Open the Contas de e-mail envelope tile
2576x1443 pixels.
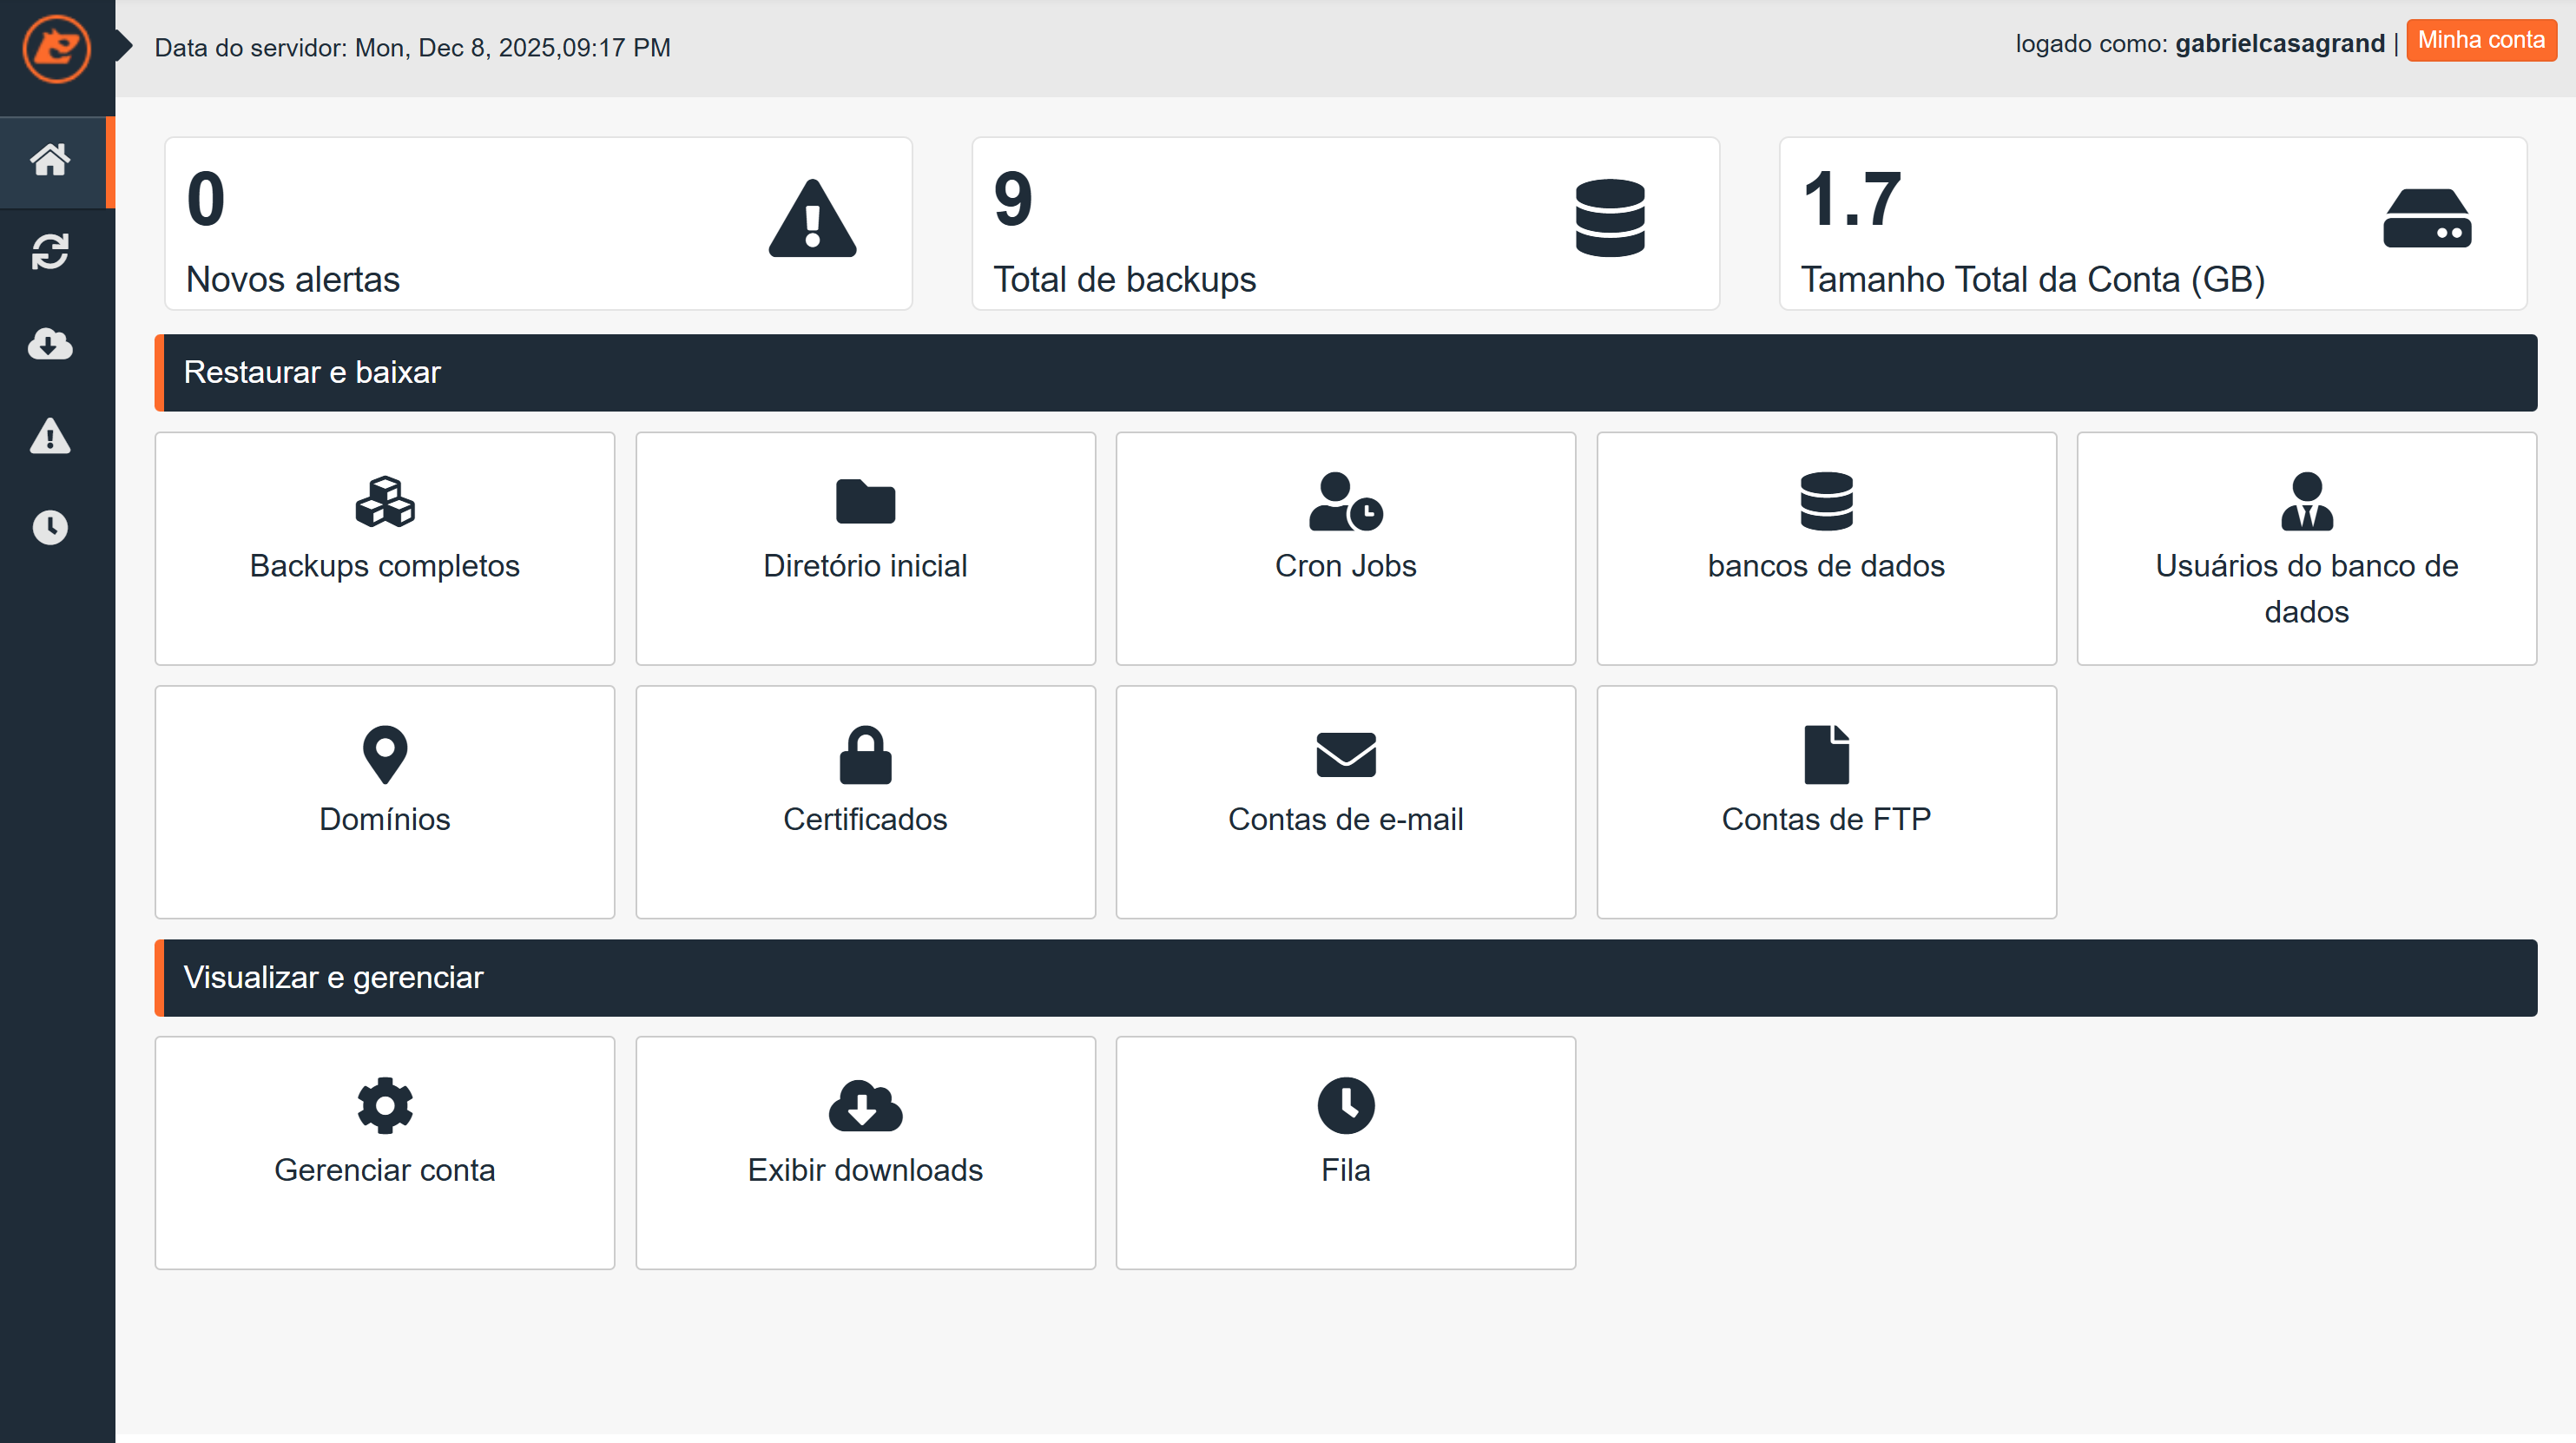tap(1345, 801)
